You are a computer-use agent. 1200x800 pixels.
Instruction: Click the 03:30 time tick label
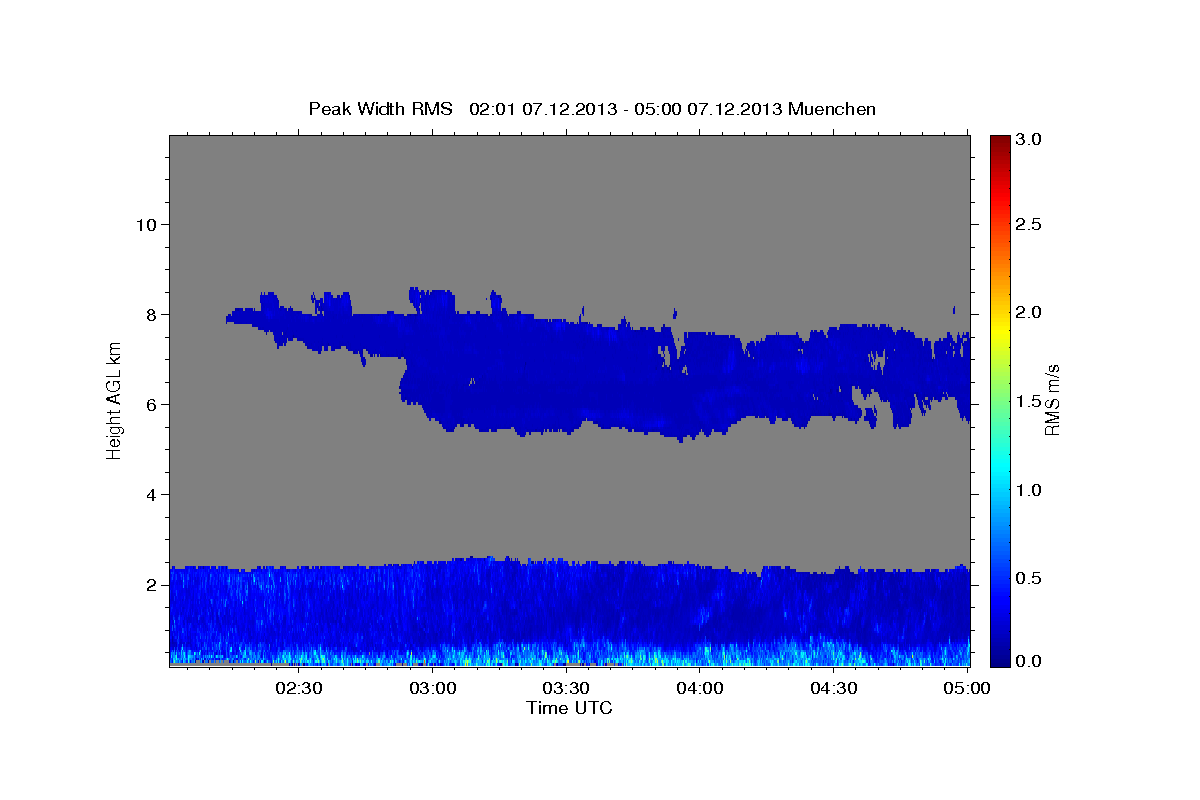pyautogui.click(x=567, y=688)
